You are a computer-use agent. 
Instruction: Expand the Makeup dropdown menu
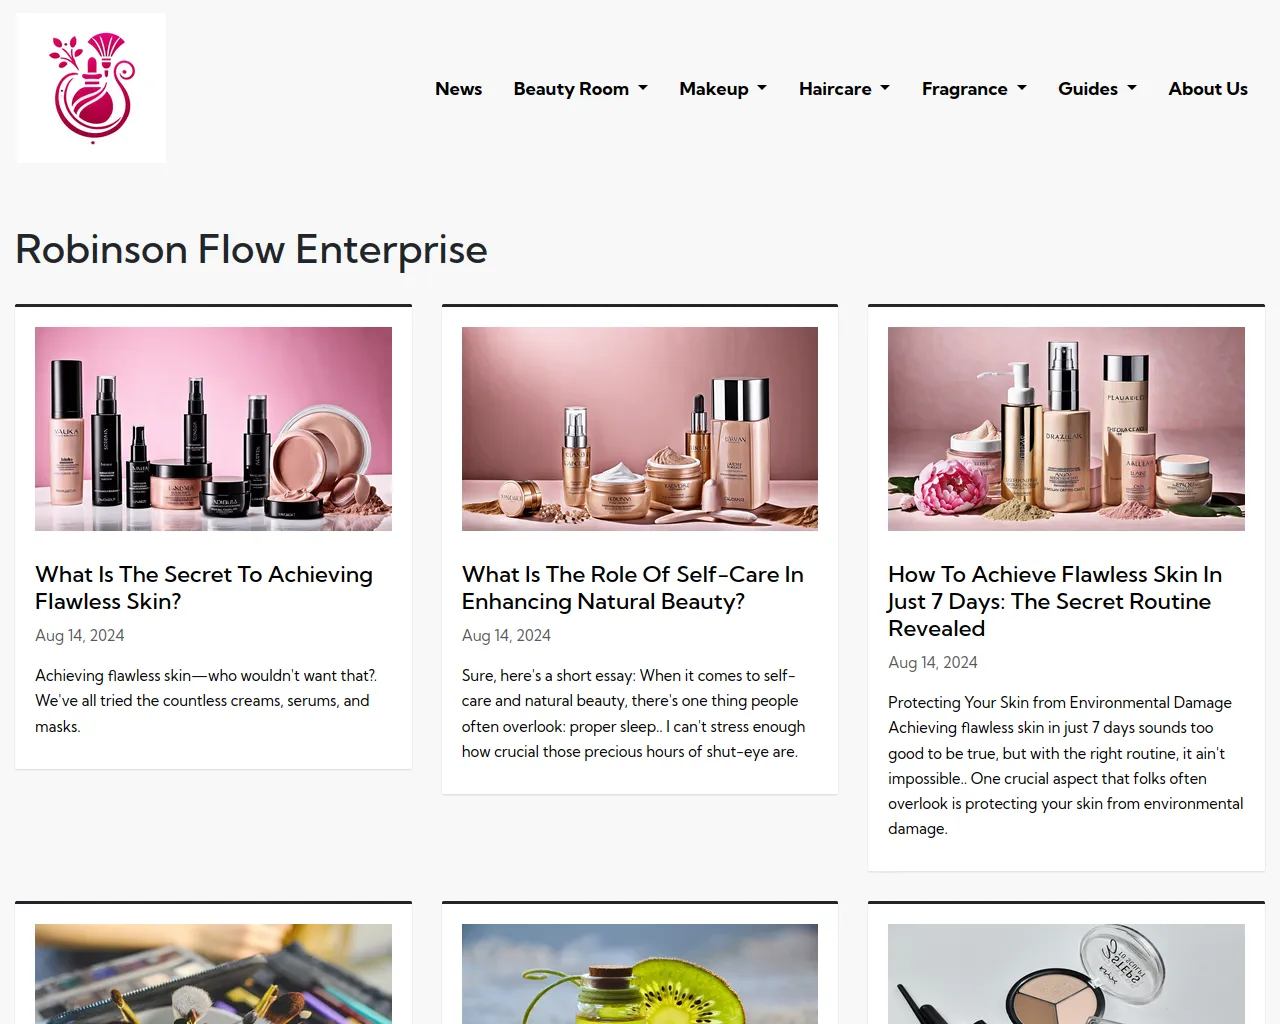(x=723, y=89)
